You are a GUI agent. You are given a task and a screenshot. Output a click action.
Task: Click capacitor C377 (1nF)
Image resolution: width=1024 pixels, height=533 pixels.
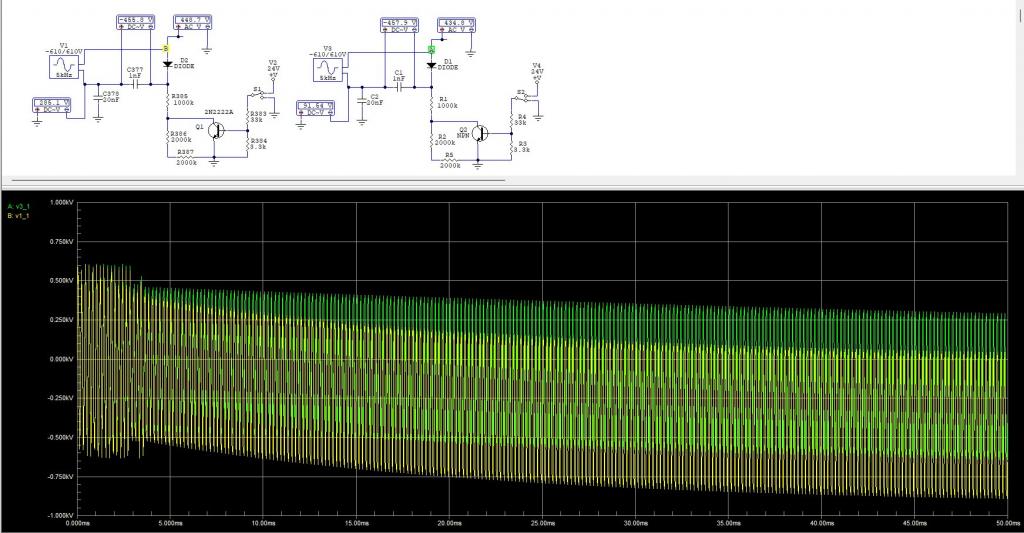coord(133,83)
